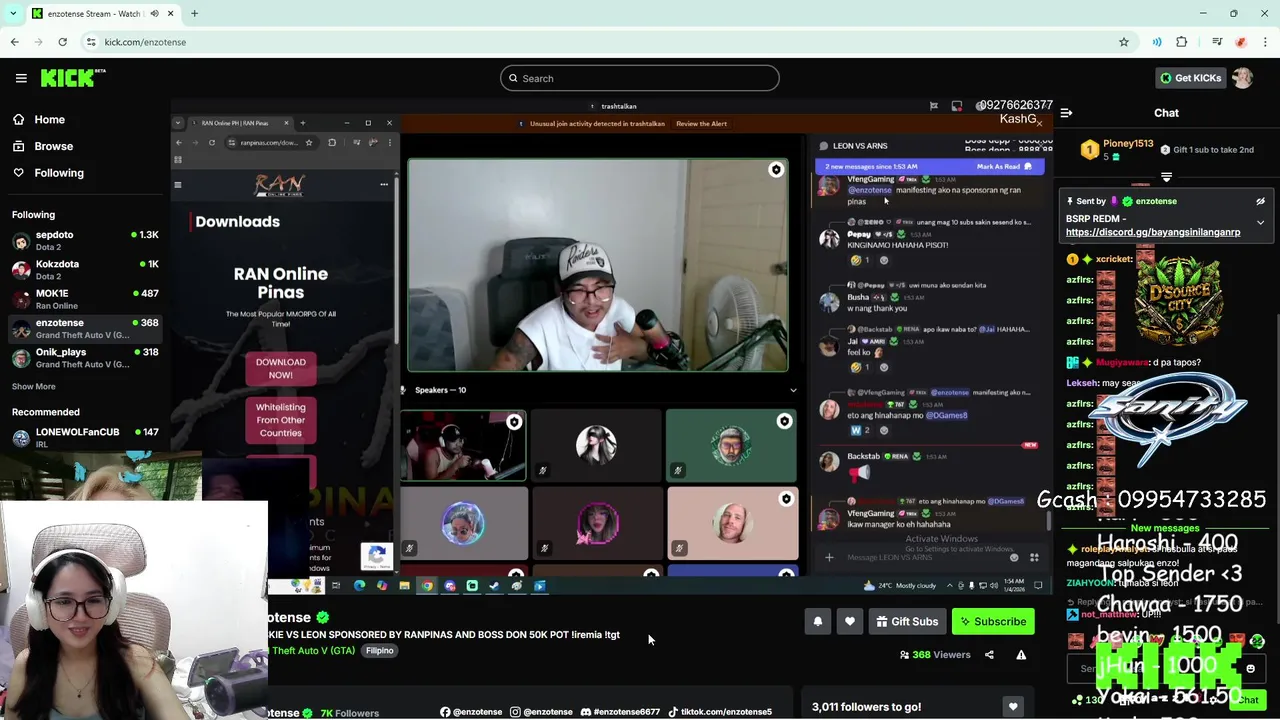Screen dimensions: 1280x720
Task: Click the streamed taskbar Steam icon
Action: click(494, 586)
